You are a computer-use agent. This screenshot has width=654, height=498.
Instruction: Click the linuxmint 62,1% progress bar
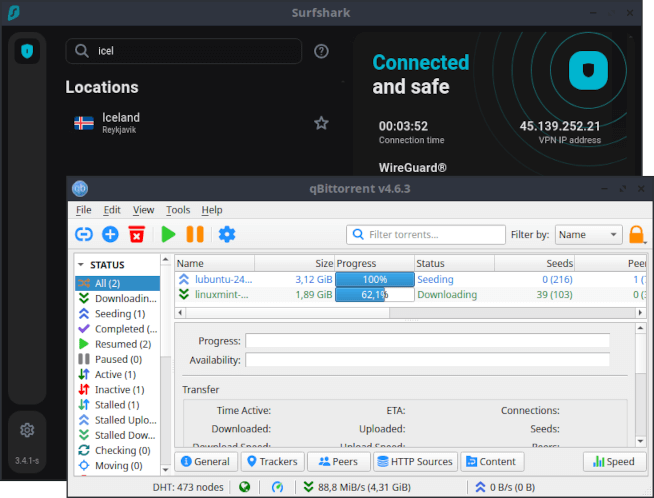click(x=375, y=294)
